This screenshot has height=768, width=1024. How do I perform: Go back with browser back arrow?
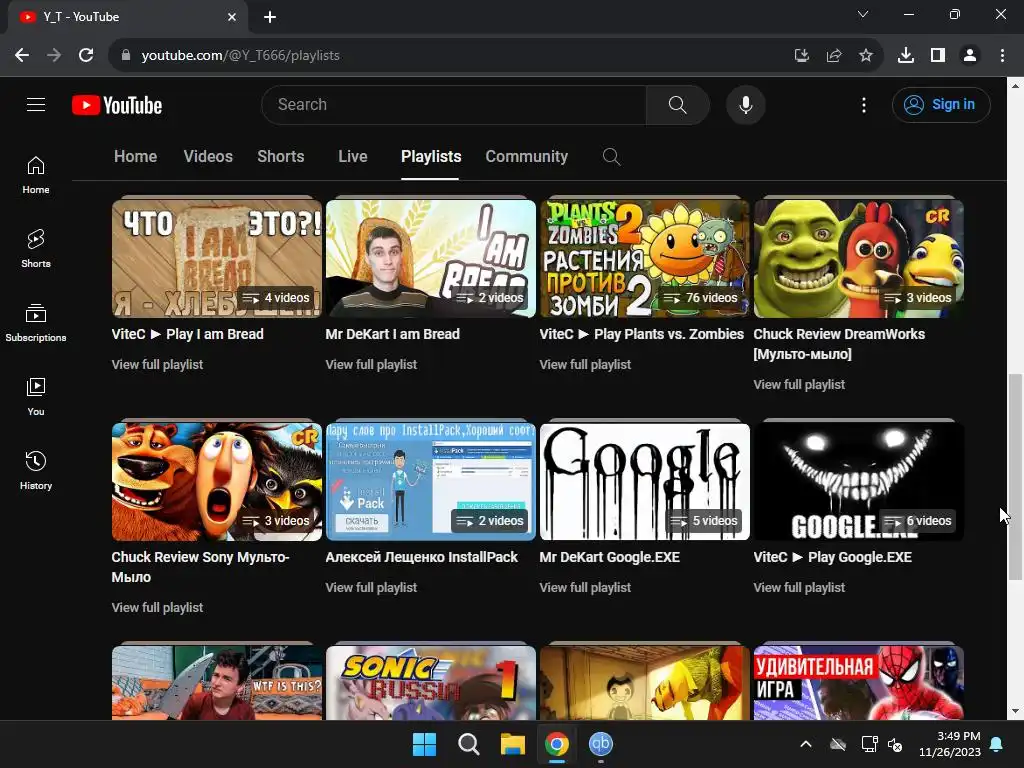(x=22, y=56)
